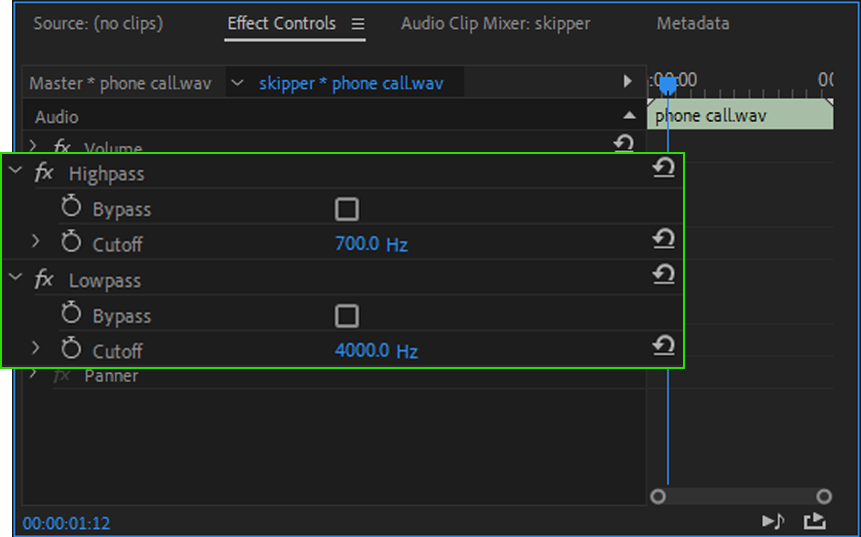Click the blue playhead in mini timeline
Viewport: 861px width, 537px height.
pyautogui.click(x=667, y=86)
